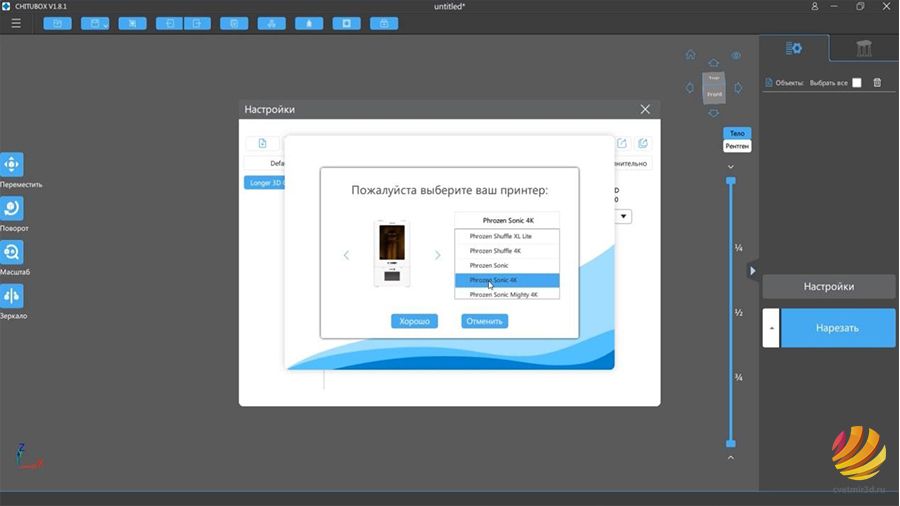Click the Настройки button in the right panel
The image size is (900, 506).
click(x=828, y=286)
